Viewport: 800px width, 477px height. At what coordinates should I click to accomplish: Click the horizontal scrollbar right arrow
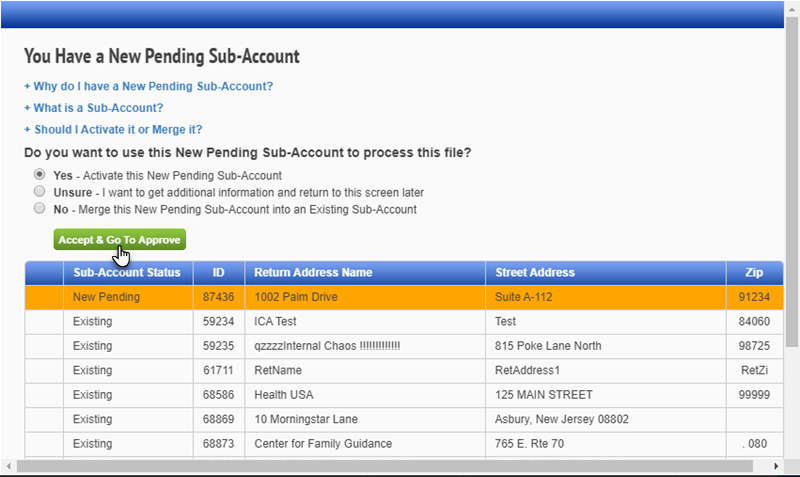[x=777, y=466]
